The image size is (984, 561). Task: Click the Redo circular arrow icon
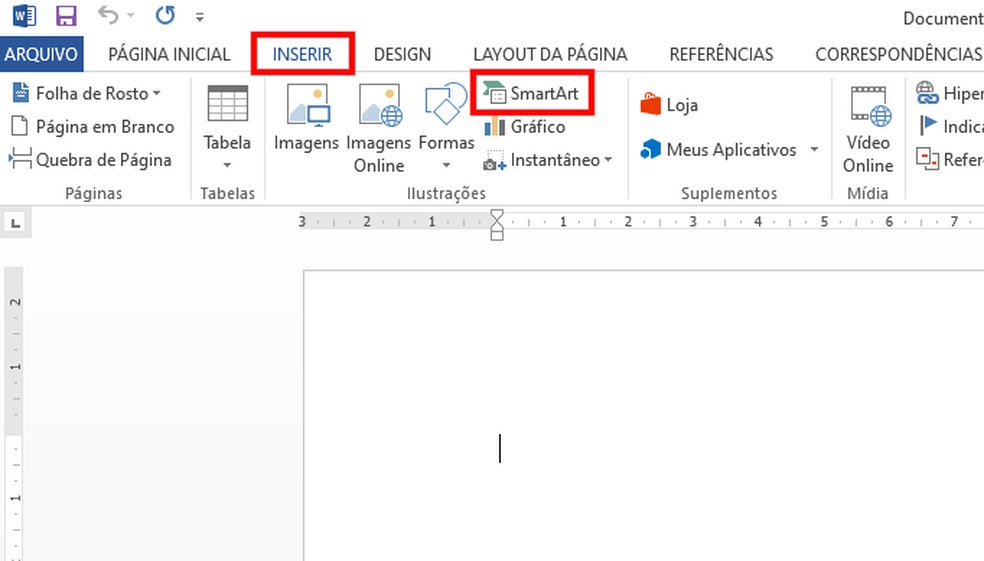pyautogui.click(x=165, y=16)
